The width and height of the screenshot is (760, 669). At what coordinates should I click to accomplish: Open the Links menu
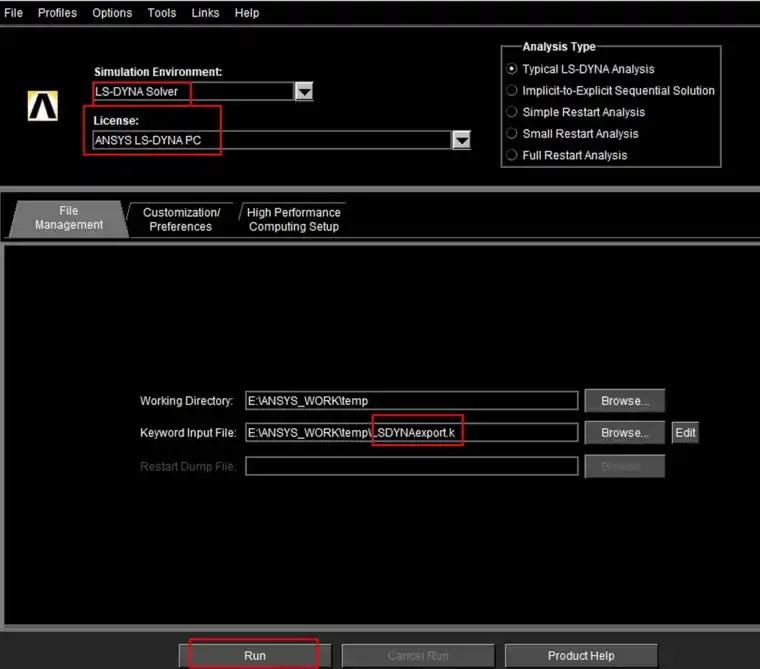(205, 13)
